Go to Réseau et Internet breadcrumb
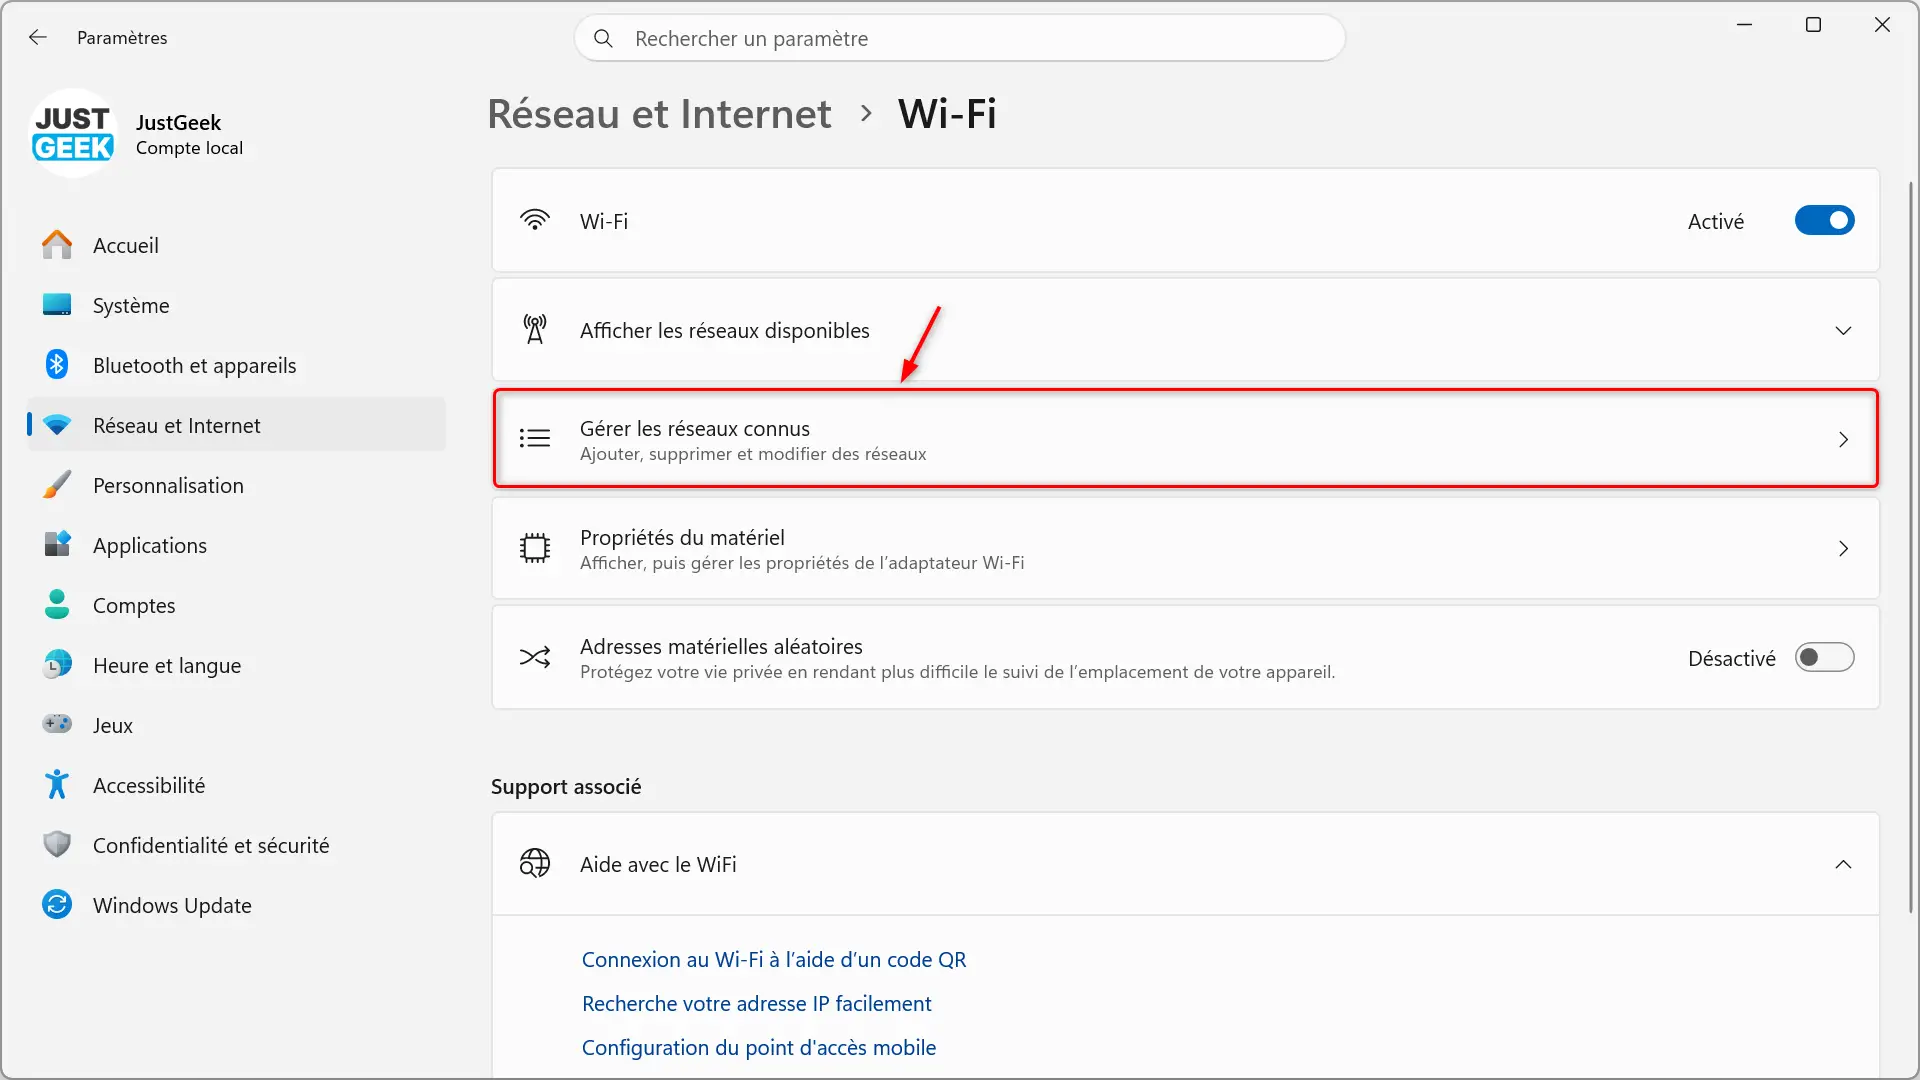Viewport: 1920px width, 1080px height. tap(659, 114)
